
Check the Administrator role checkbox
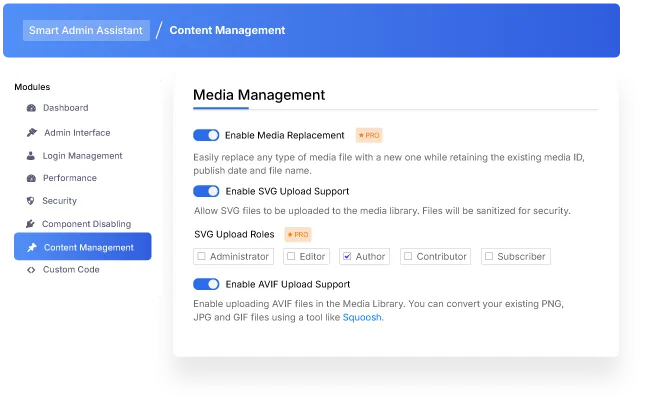point(201,257)
